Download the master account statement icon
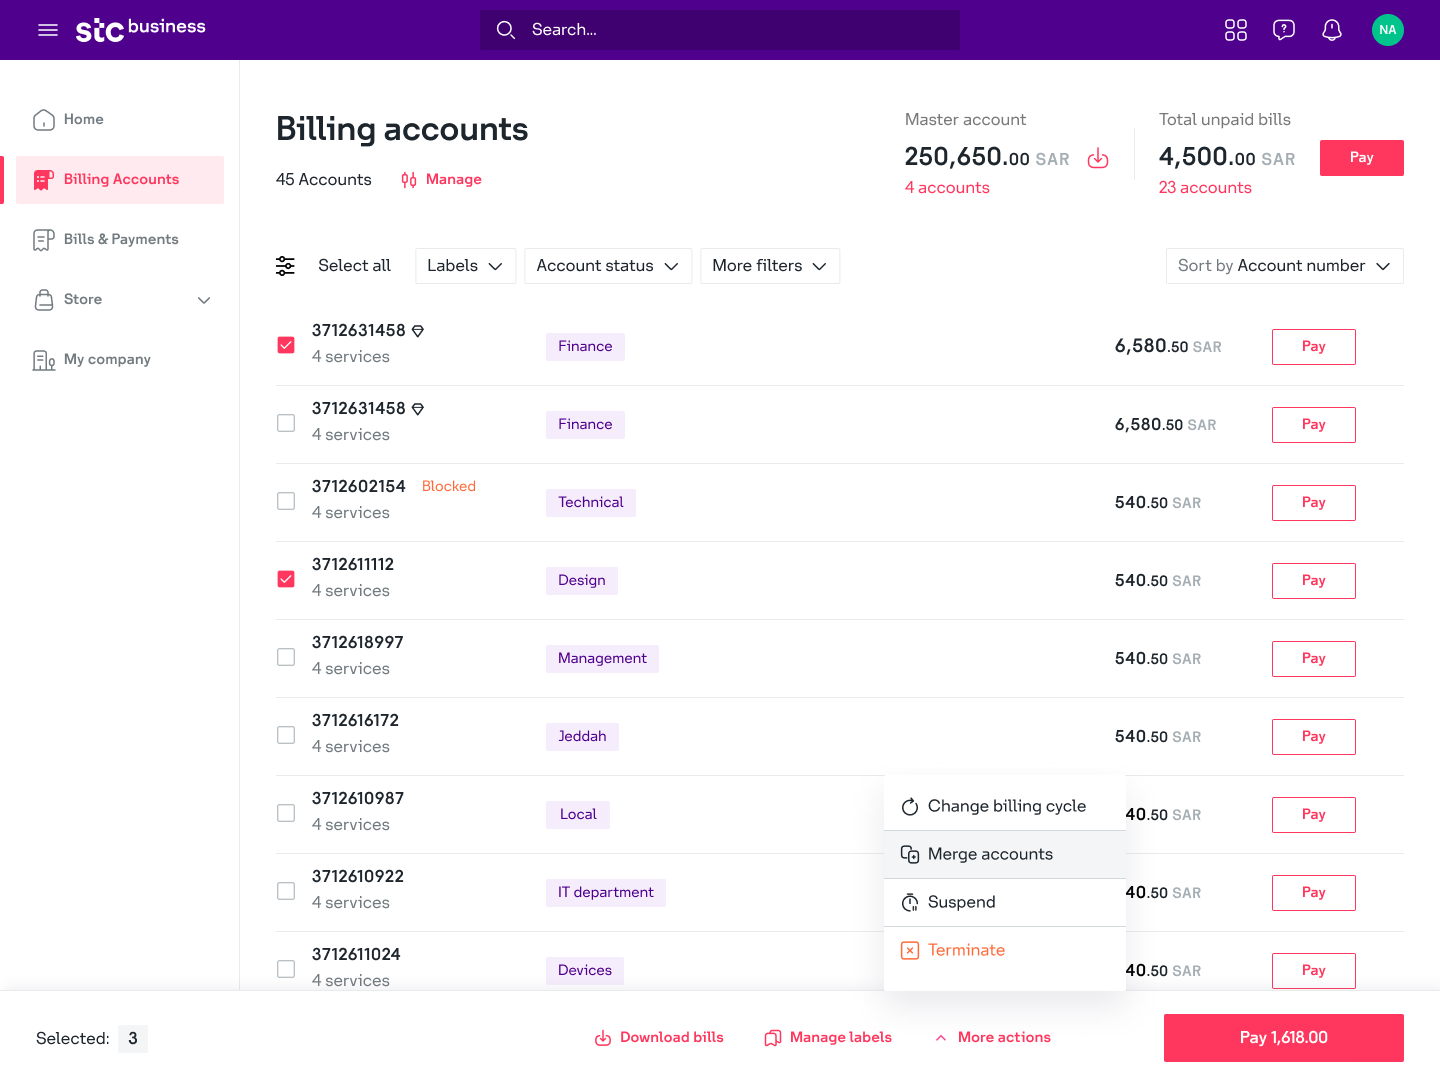Screen dimensions: 1440x1080 pos(1098,159)
